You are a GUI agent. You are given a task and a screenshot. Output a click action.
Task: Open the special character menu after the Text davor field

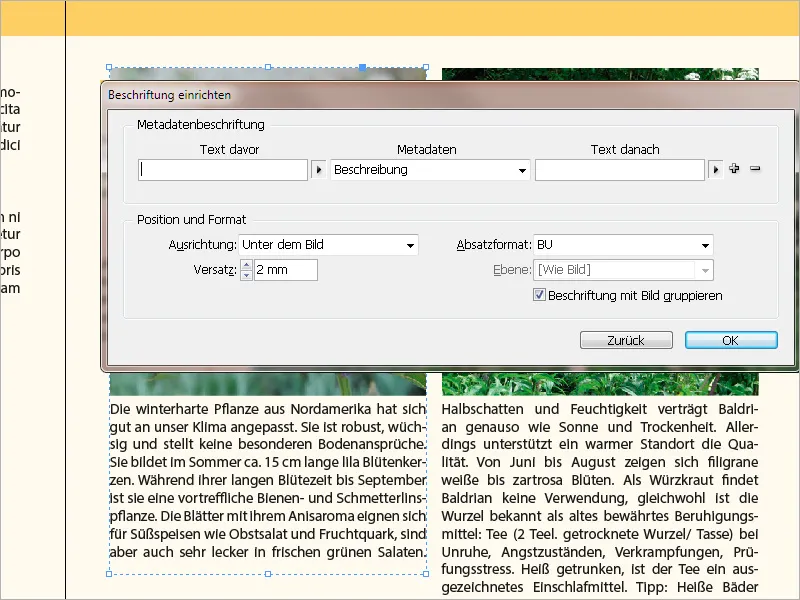coord(320,169)
